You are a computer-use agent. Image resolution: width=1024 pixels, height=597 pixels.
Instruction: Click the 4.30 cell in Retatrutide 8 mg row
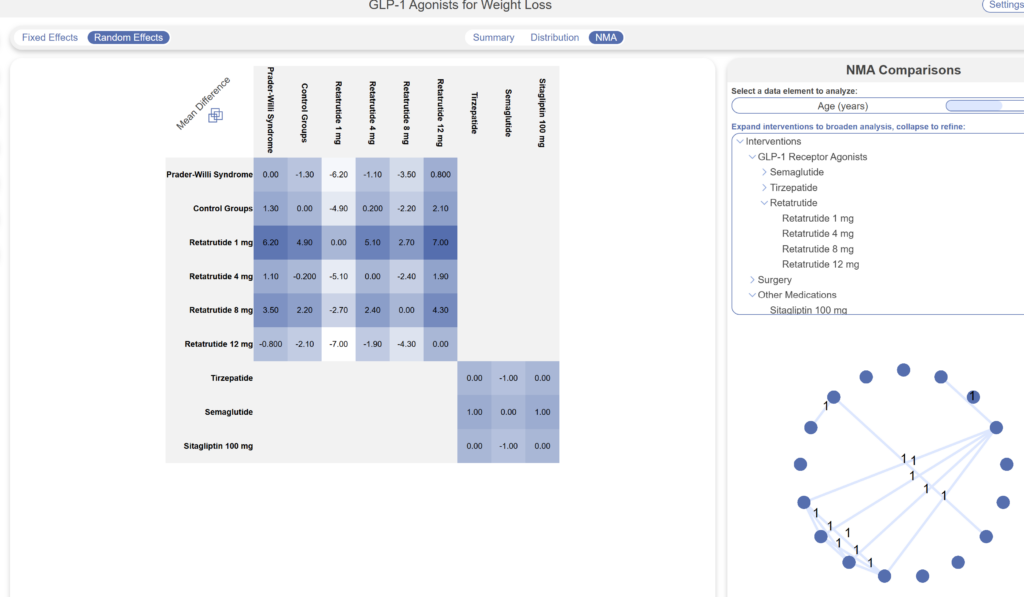440,310
